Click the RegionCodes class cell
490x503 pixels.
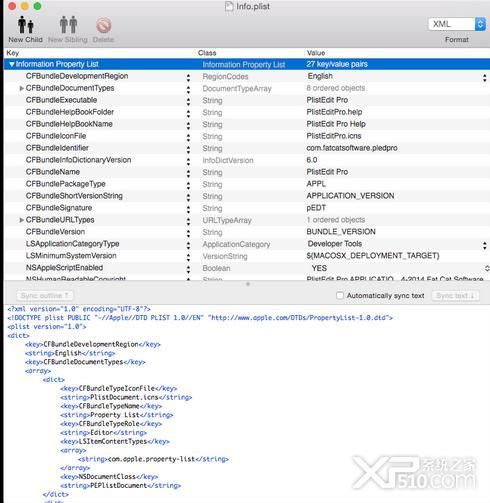click(x=225, y=76)
